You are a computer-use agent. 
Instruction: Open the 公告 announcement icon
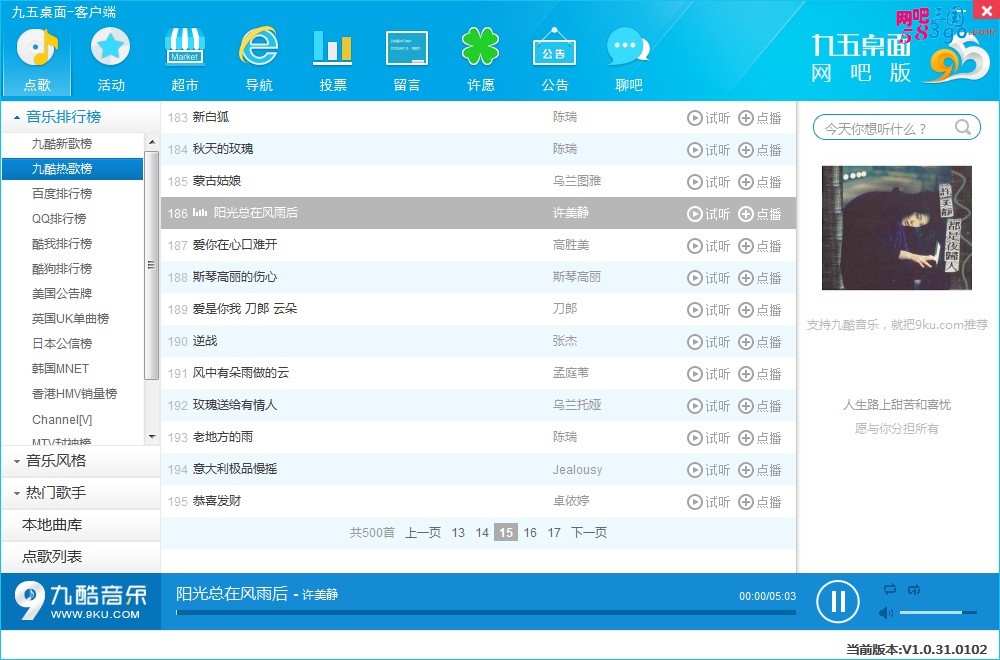tap(554, 60)
